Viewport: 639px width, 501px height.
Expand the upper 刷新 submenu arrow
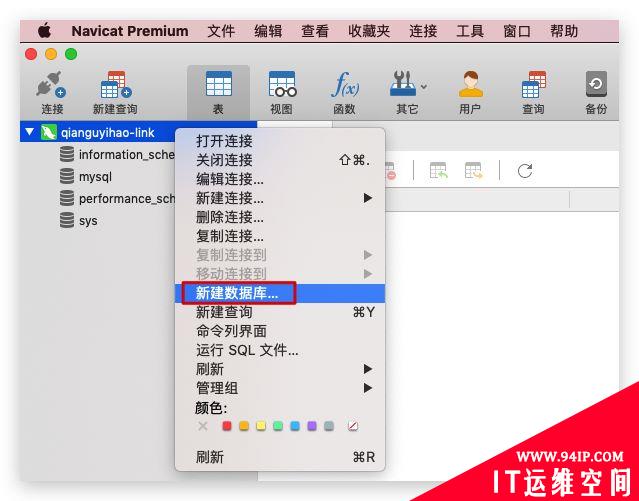coord(368,369)
